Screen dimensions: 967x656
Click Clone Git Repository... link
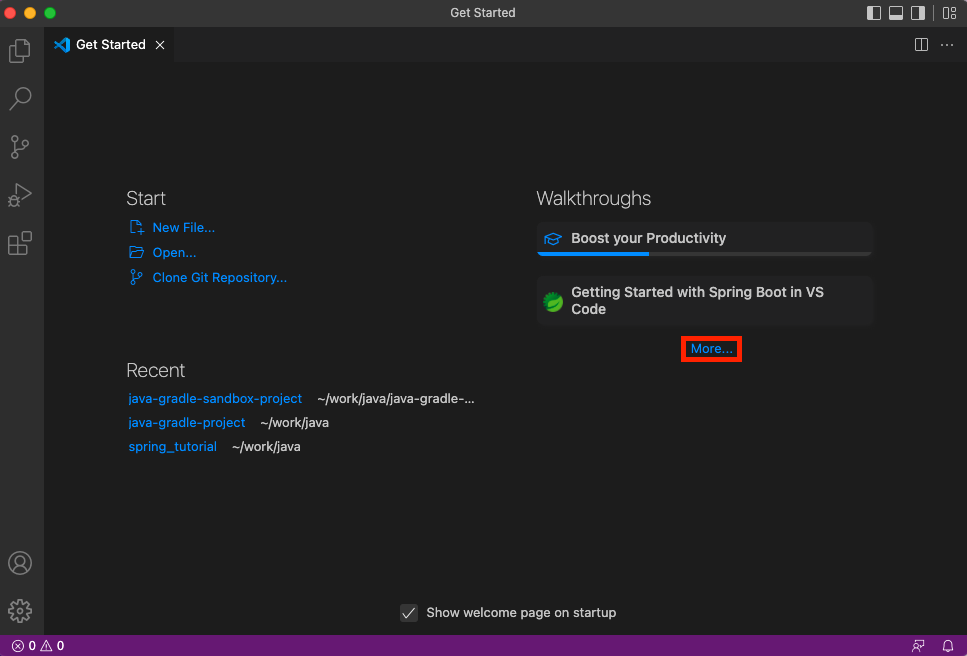220,278
